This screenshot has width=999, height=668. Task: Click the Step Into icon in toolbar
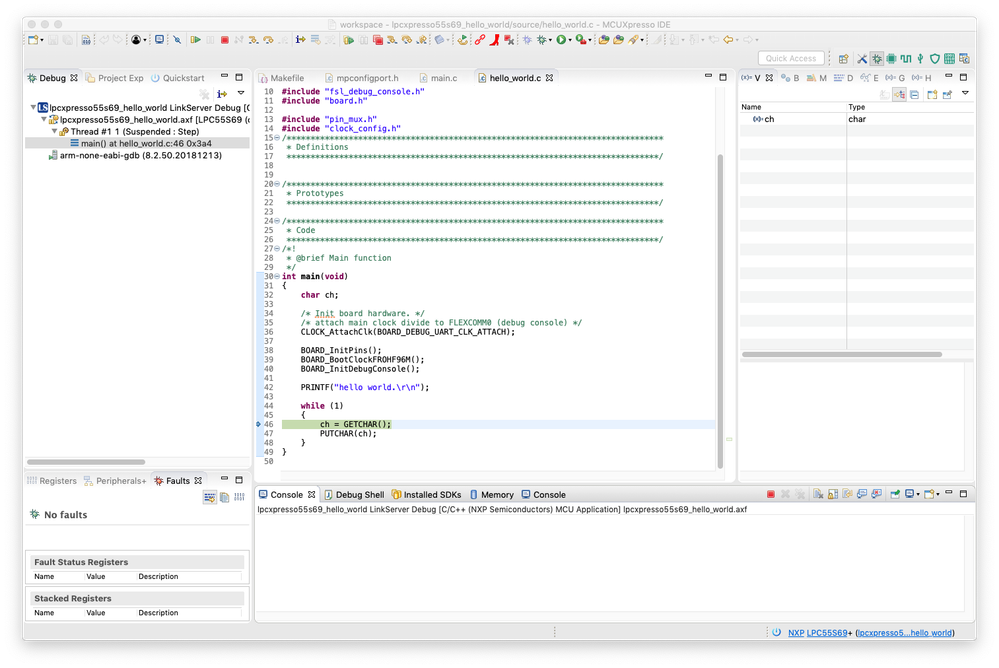coord(253,40)
